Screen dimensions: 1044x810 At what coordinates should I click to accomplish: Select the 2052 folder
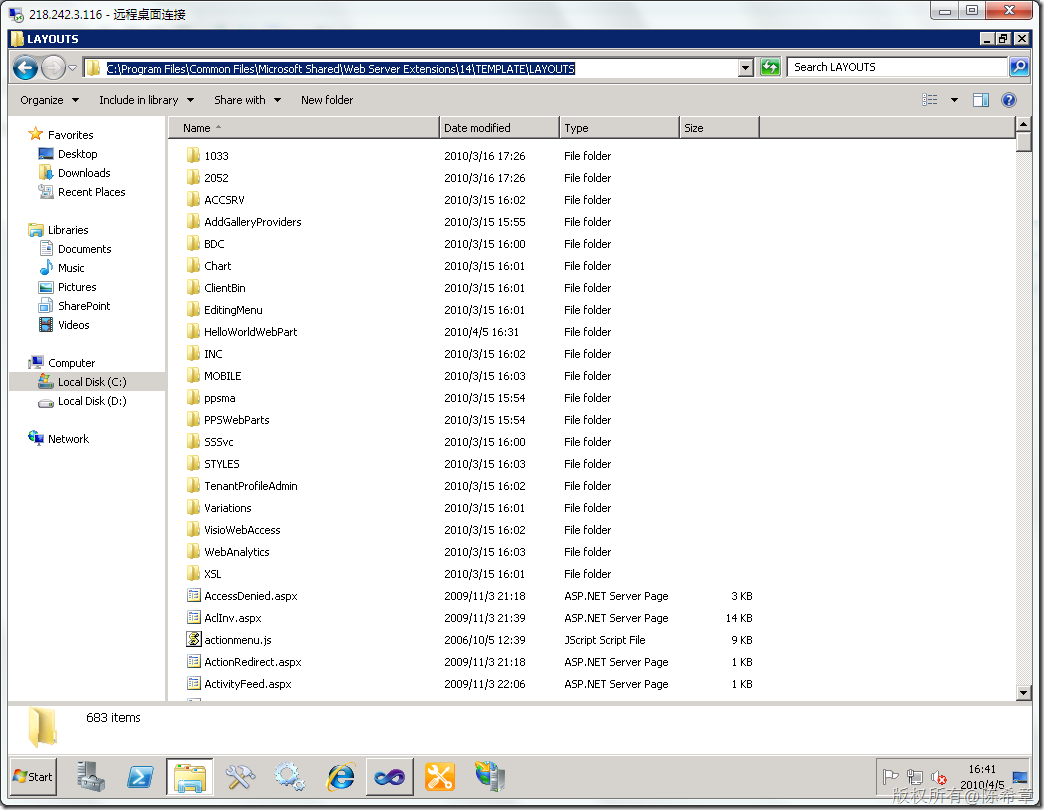[216, 178]
